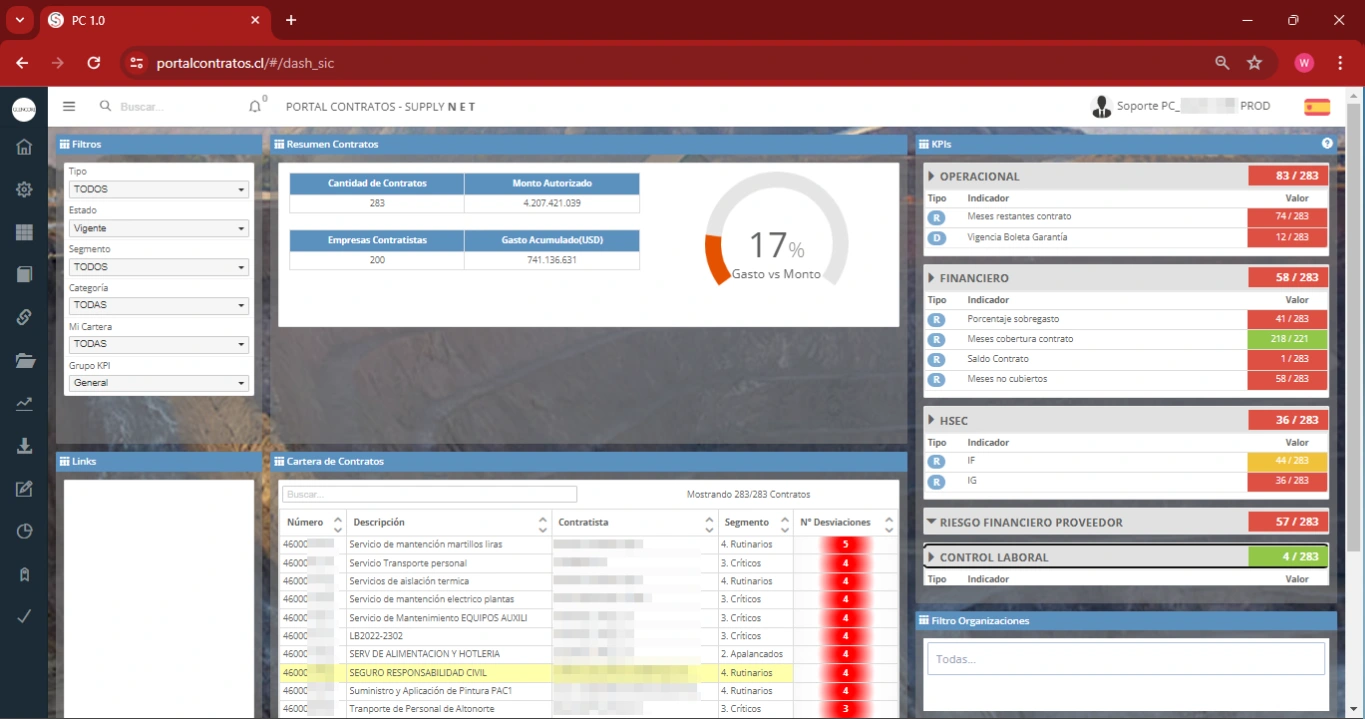This screenshot has height=719, width=1365.
Task: Click the KPIs help question mark icon
Action: click(1327, 144)
